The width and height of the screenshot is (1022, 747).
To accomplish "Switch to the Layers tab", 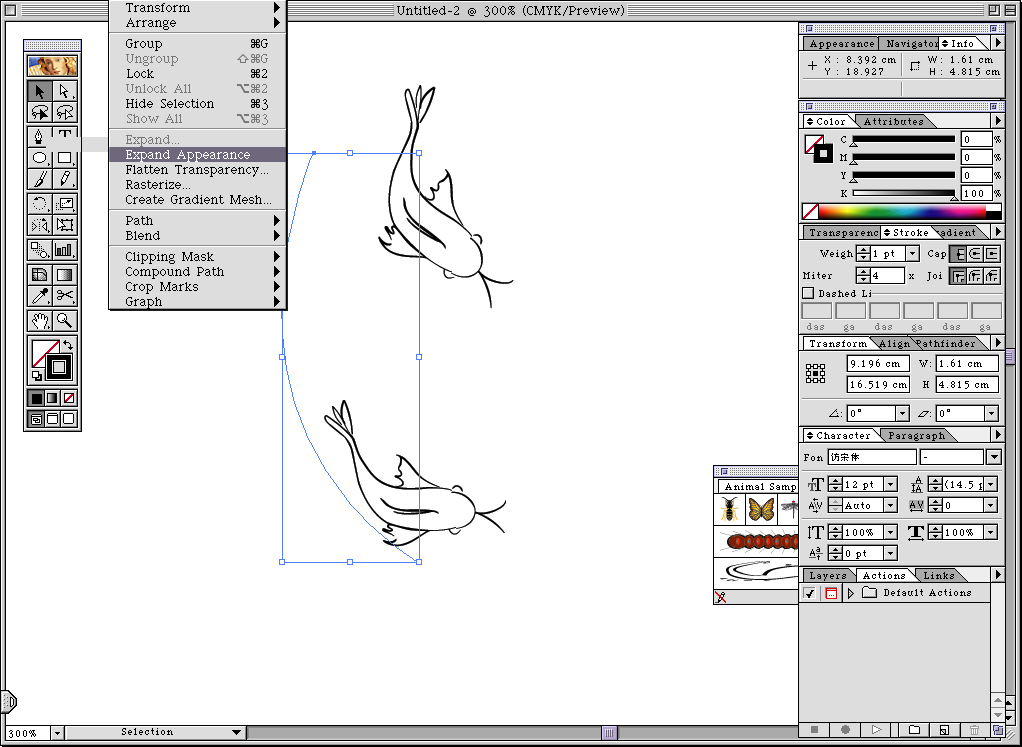I will [828, 576].
